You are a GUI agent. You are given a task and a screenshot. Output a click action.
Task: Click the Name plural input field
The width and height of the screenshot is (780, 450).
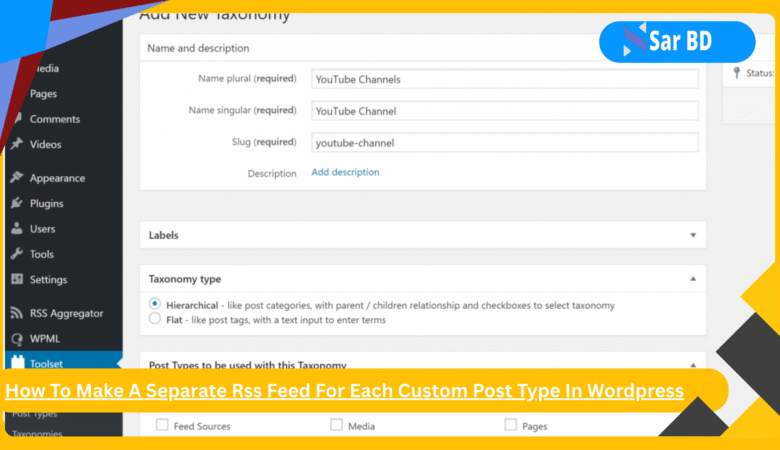[505, 79]
